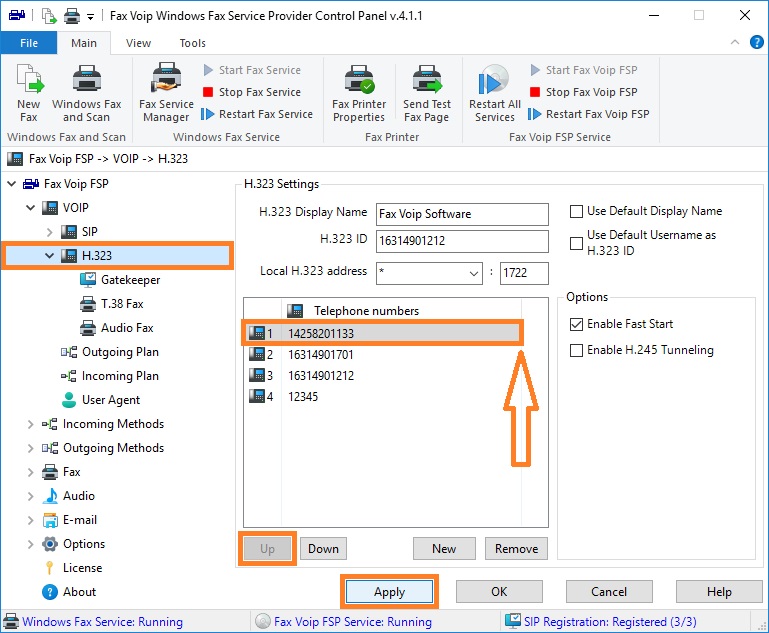Select telephone number 12345
769x633 pixels.
(x=383, y=397)
